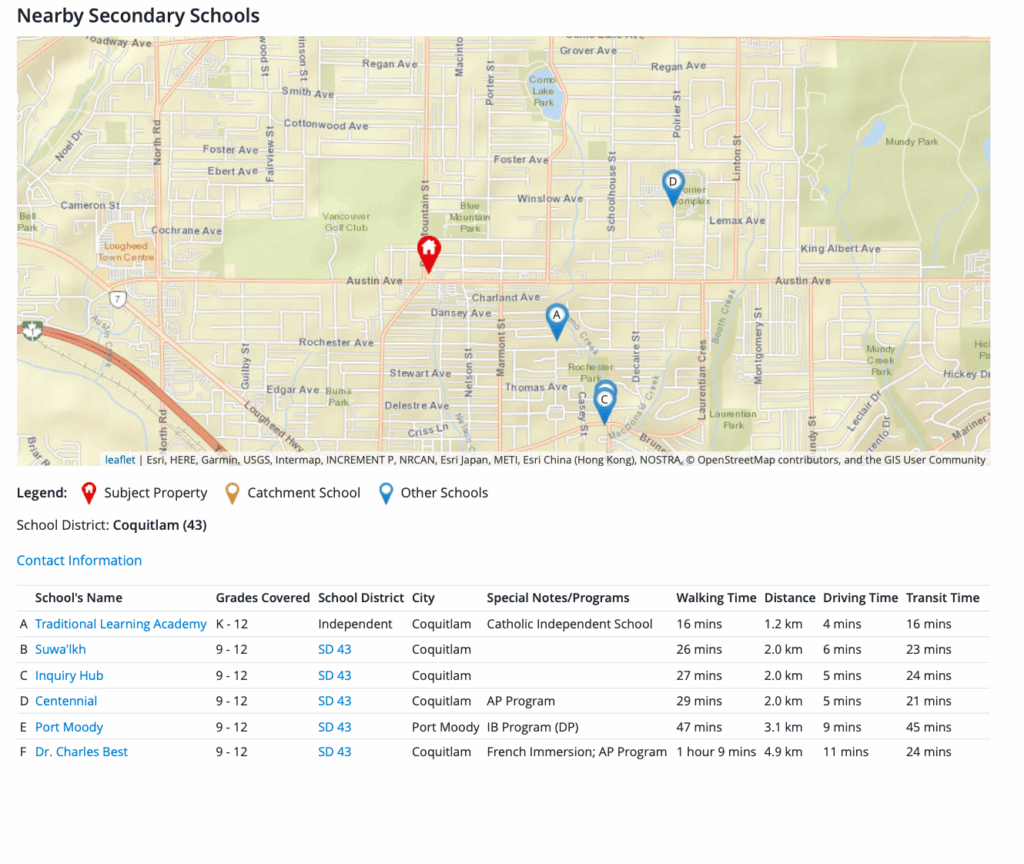This screenshot has height=864, width=1024.
Task: Open the Centennial school link
Action: click(x=66, y=701)
